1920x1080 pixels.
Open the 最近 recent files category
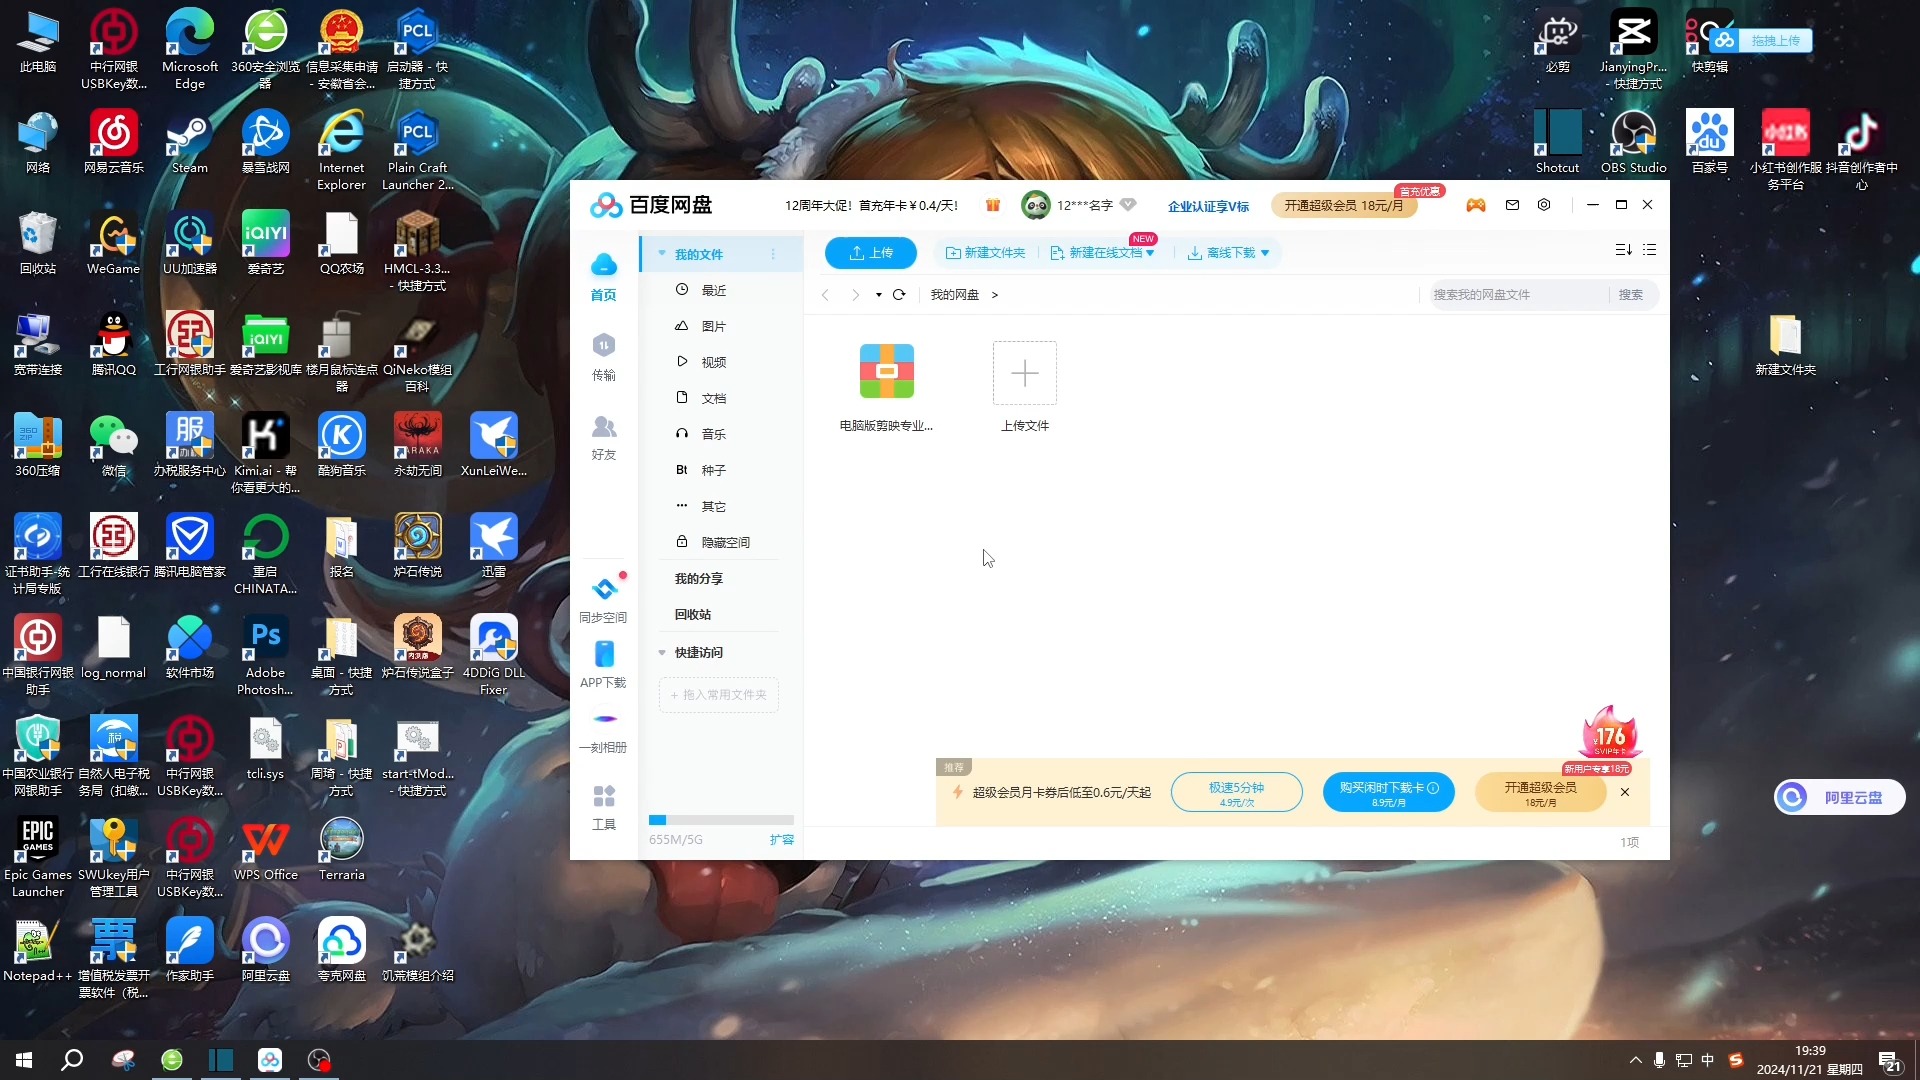click(712, 290)
